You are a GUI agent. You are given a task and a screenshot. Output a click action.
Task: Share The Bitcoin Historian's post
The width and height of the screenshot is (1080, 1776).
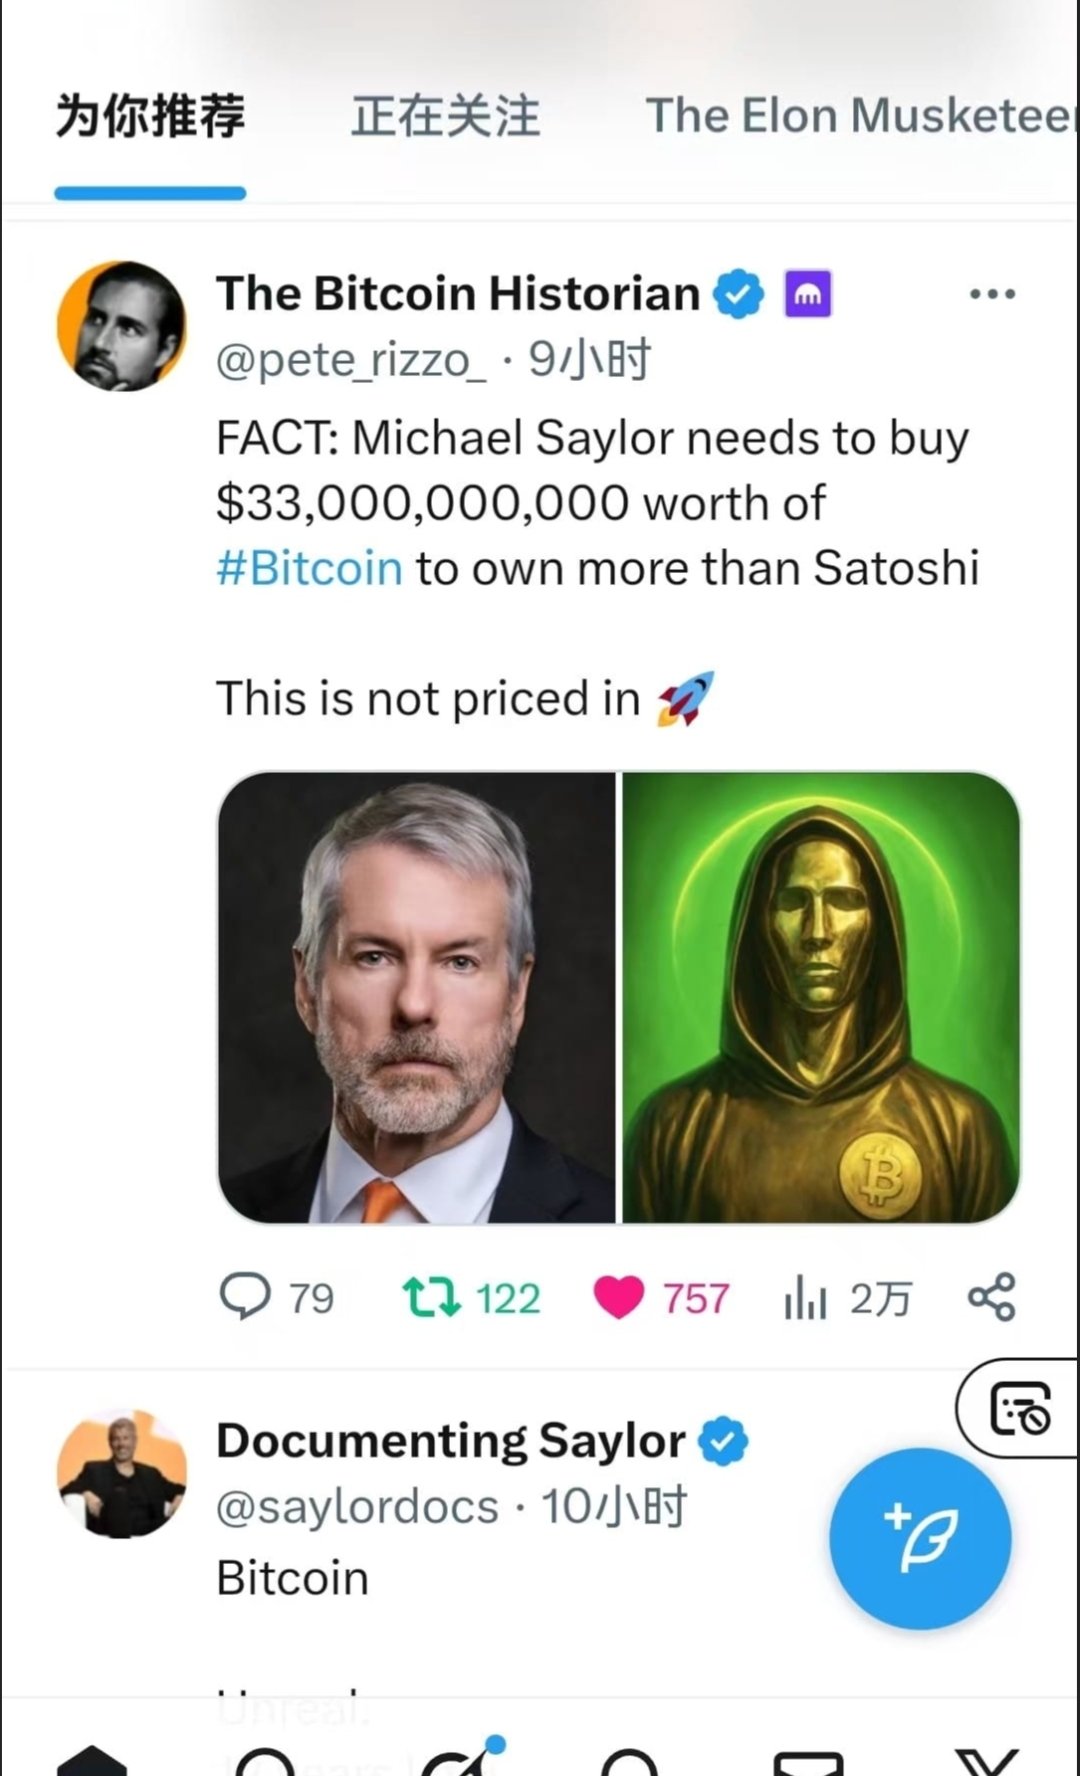991,1297
